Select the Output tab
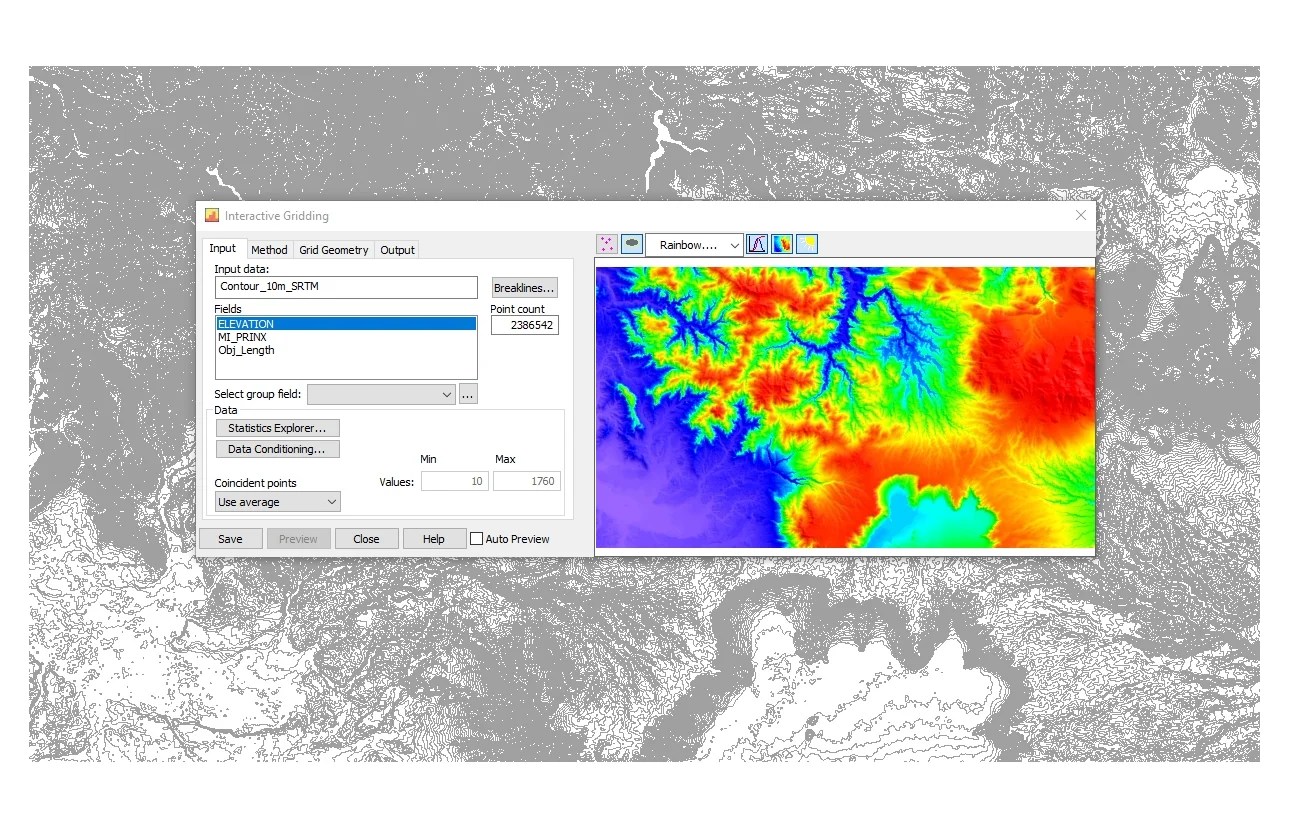The height and width of the screenshot is (825, 1310). click(397, 249)
